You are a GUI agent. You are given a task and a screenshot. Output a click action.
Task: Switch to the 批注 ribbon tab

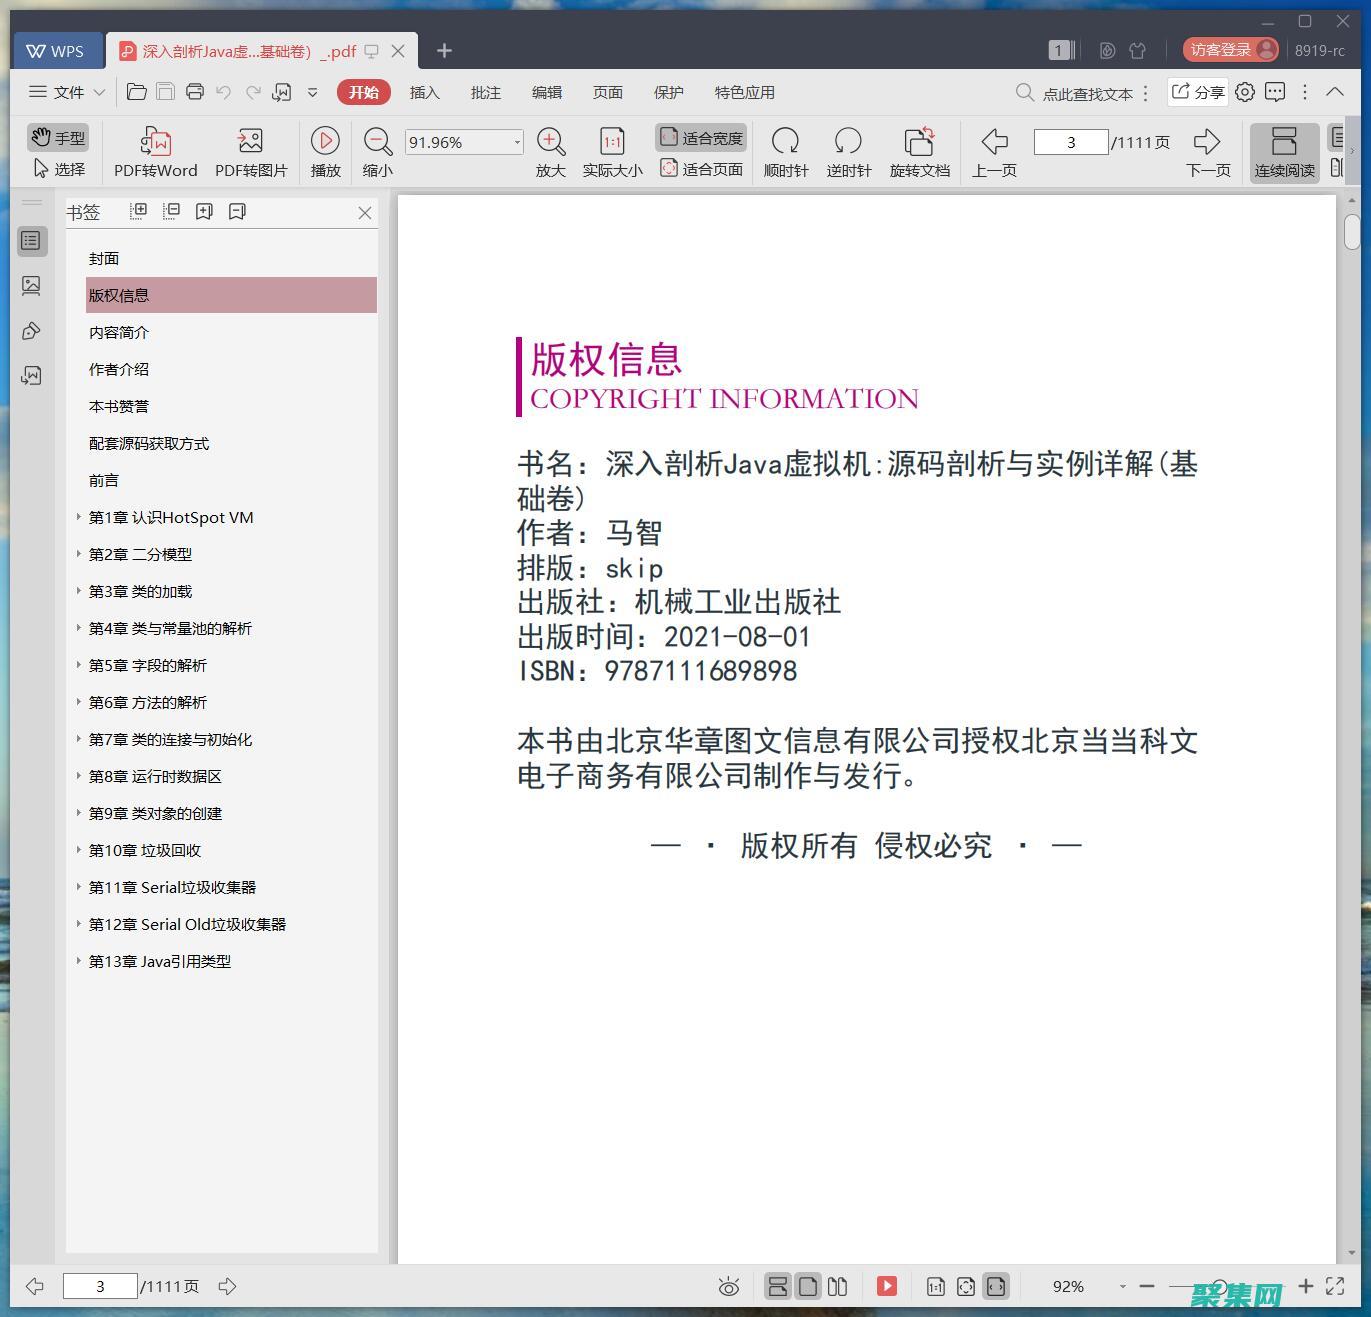coord(486,92)
